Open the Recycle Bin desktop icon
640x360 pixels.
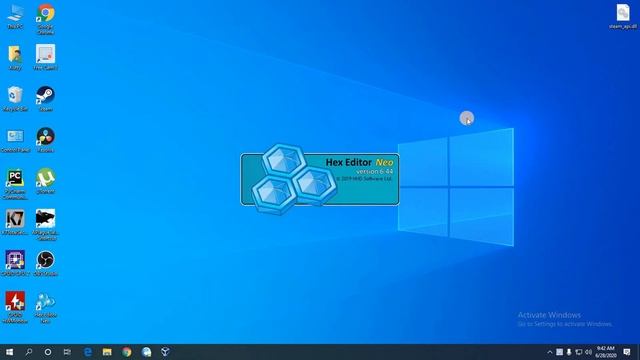coord(15,99)
